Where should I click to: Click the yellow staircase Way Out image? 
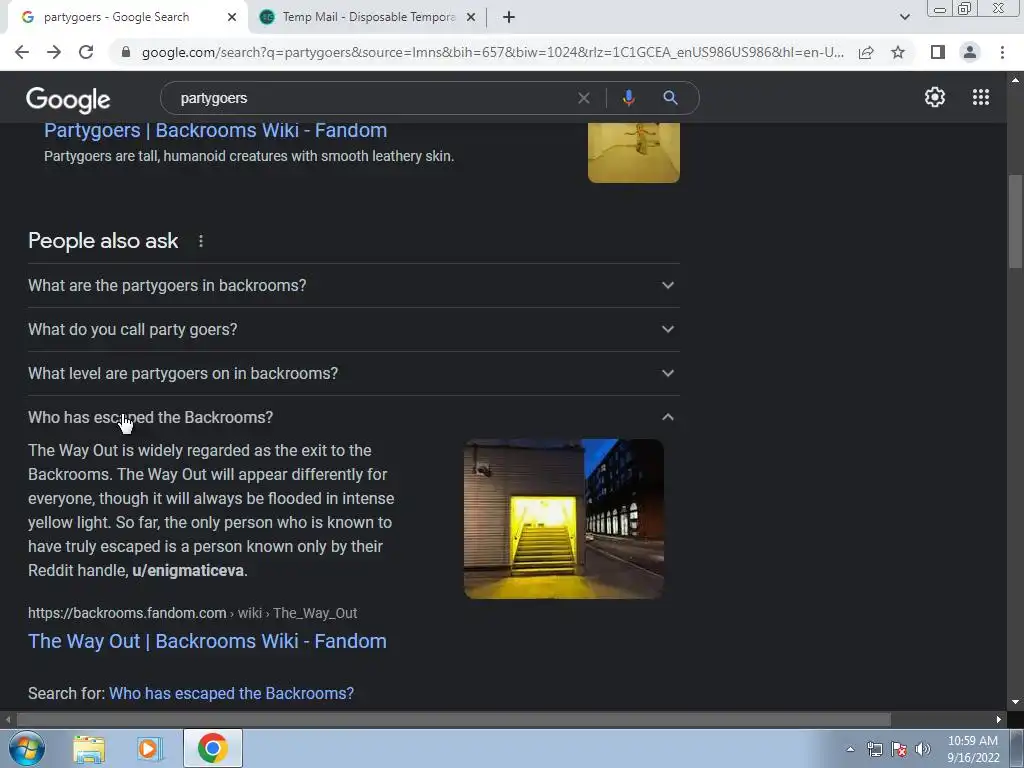tap(564, 519)
